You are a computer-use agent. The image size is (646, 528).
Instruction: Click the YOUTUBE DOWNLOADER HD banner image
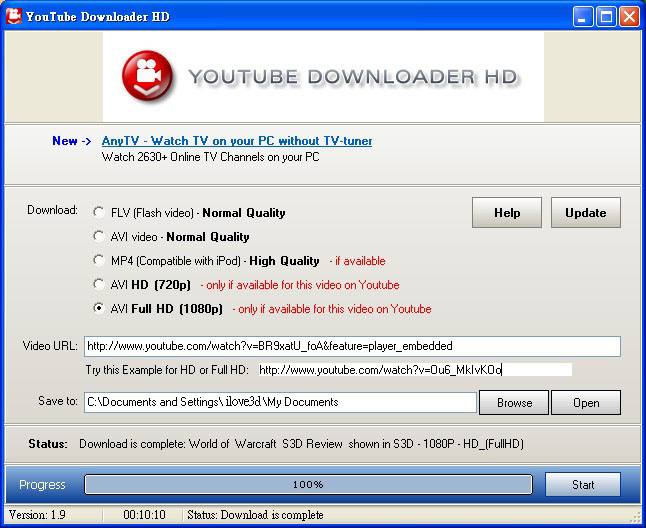click(323, 77)
